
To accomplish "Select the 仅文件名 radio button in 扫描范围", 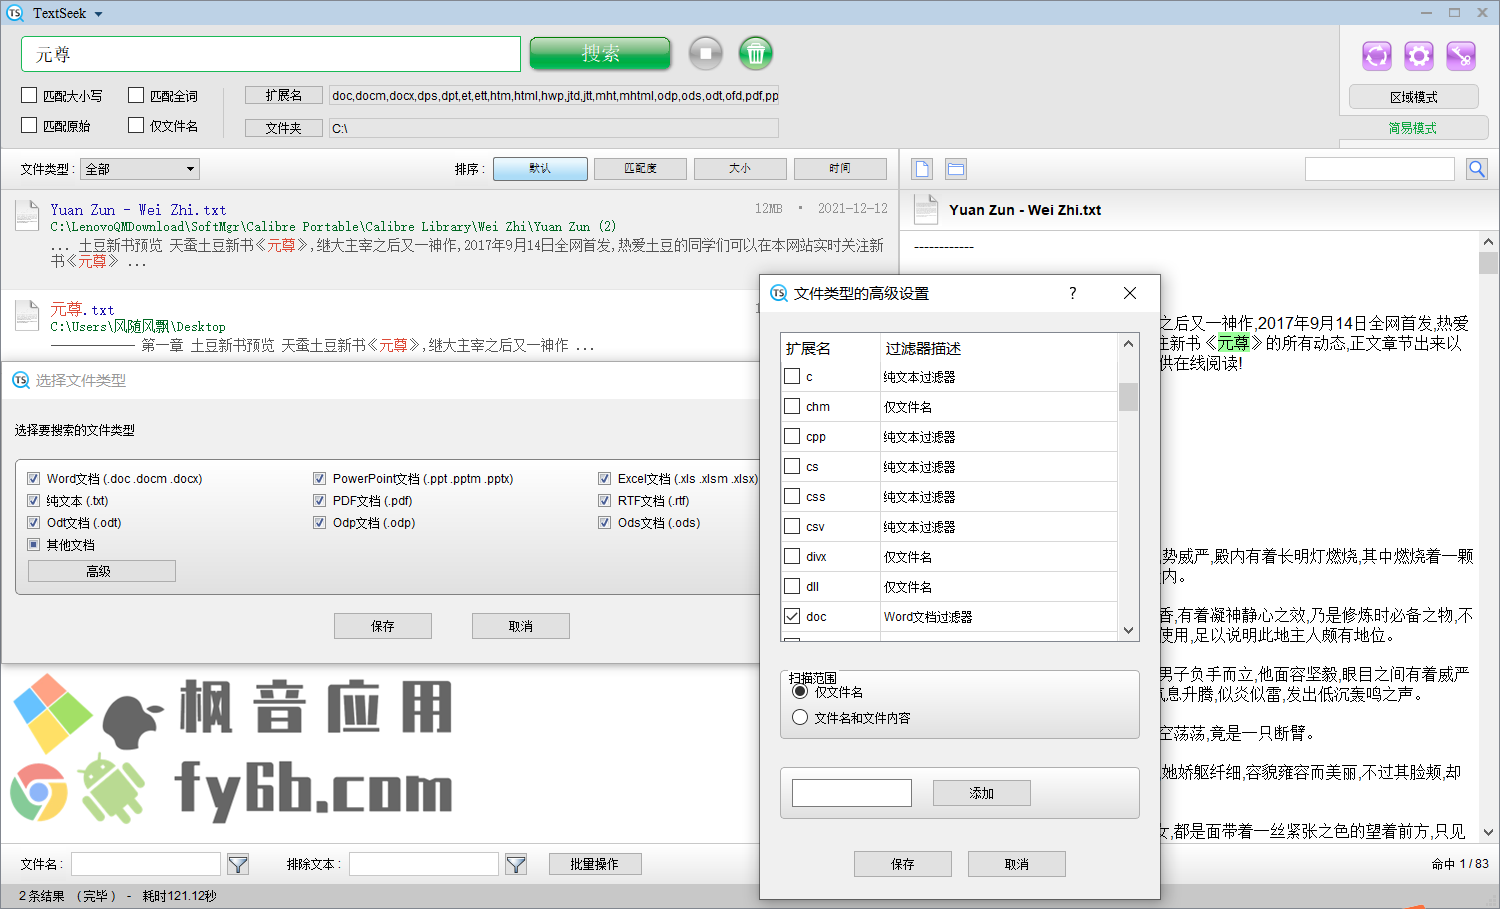I will pyautogui.click(x=800, y=691).
